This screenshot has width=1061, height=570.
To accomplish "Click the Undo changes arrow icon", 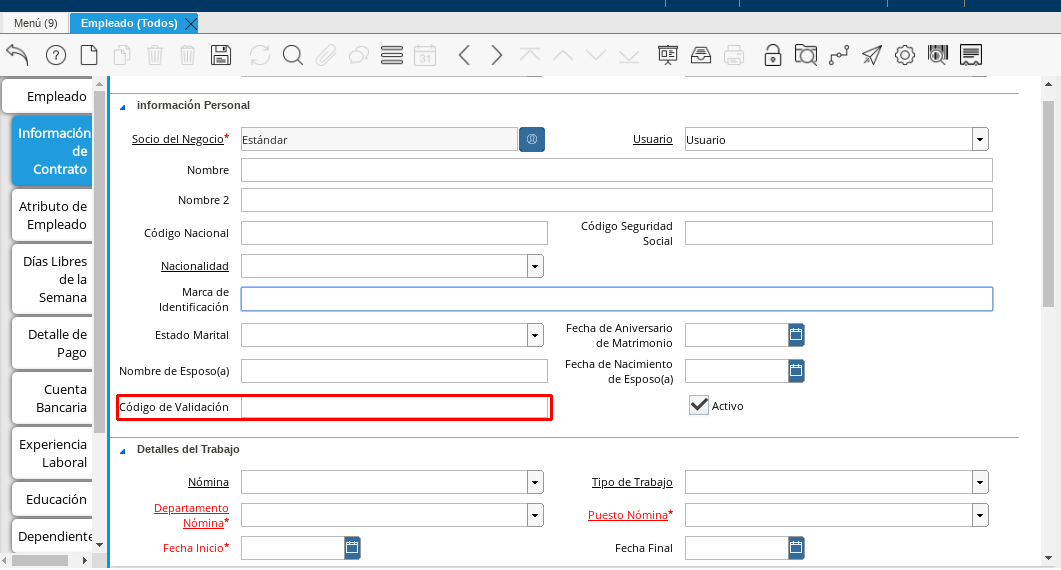I will [x=17, y=55].
